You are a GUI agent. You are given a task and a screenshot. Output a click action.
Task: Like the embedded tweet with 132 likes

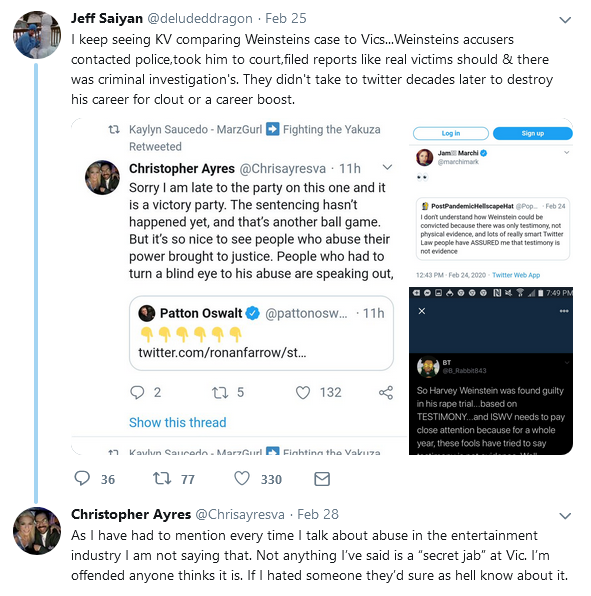[303, 393]
